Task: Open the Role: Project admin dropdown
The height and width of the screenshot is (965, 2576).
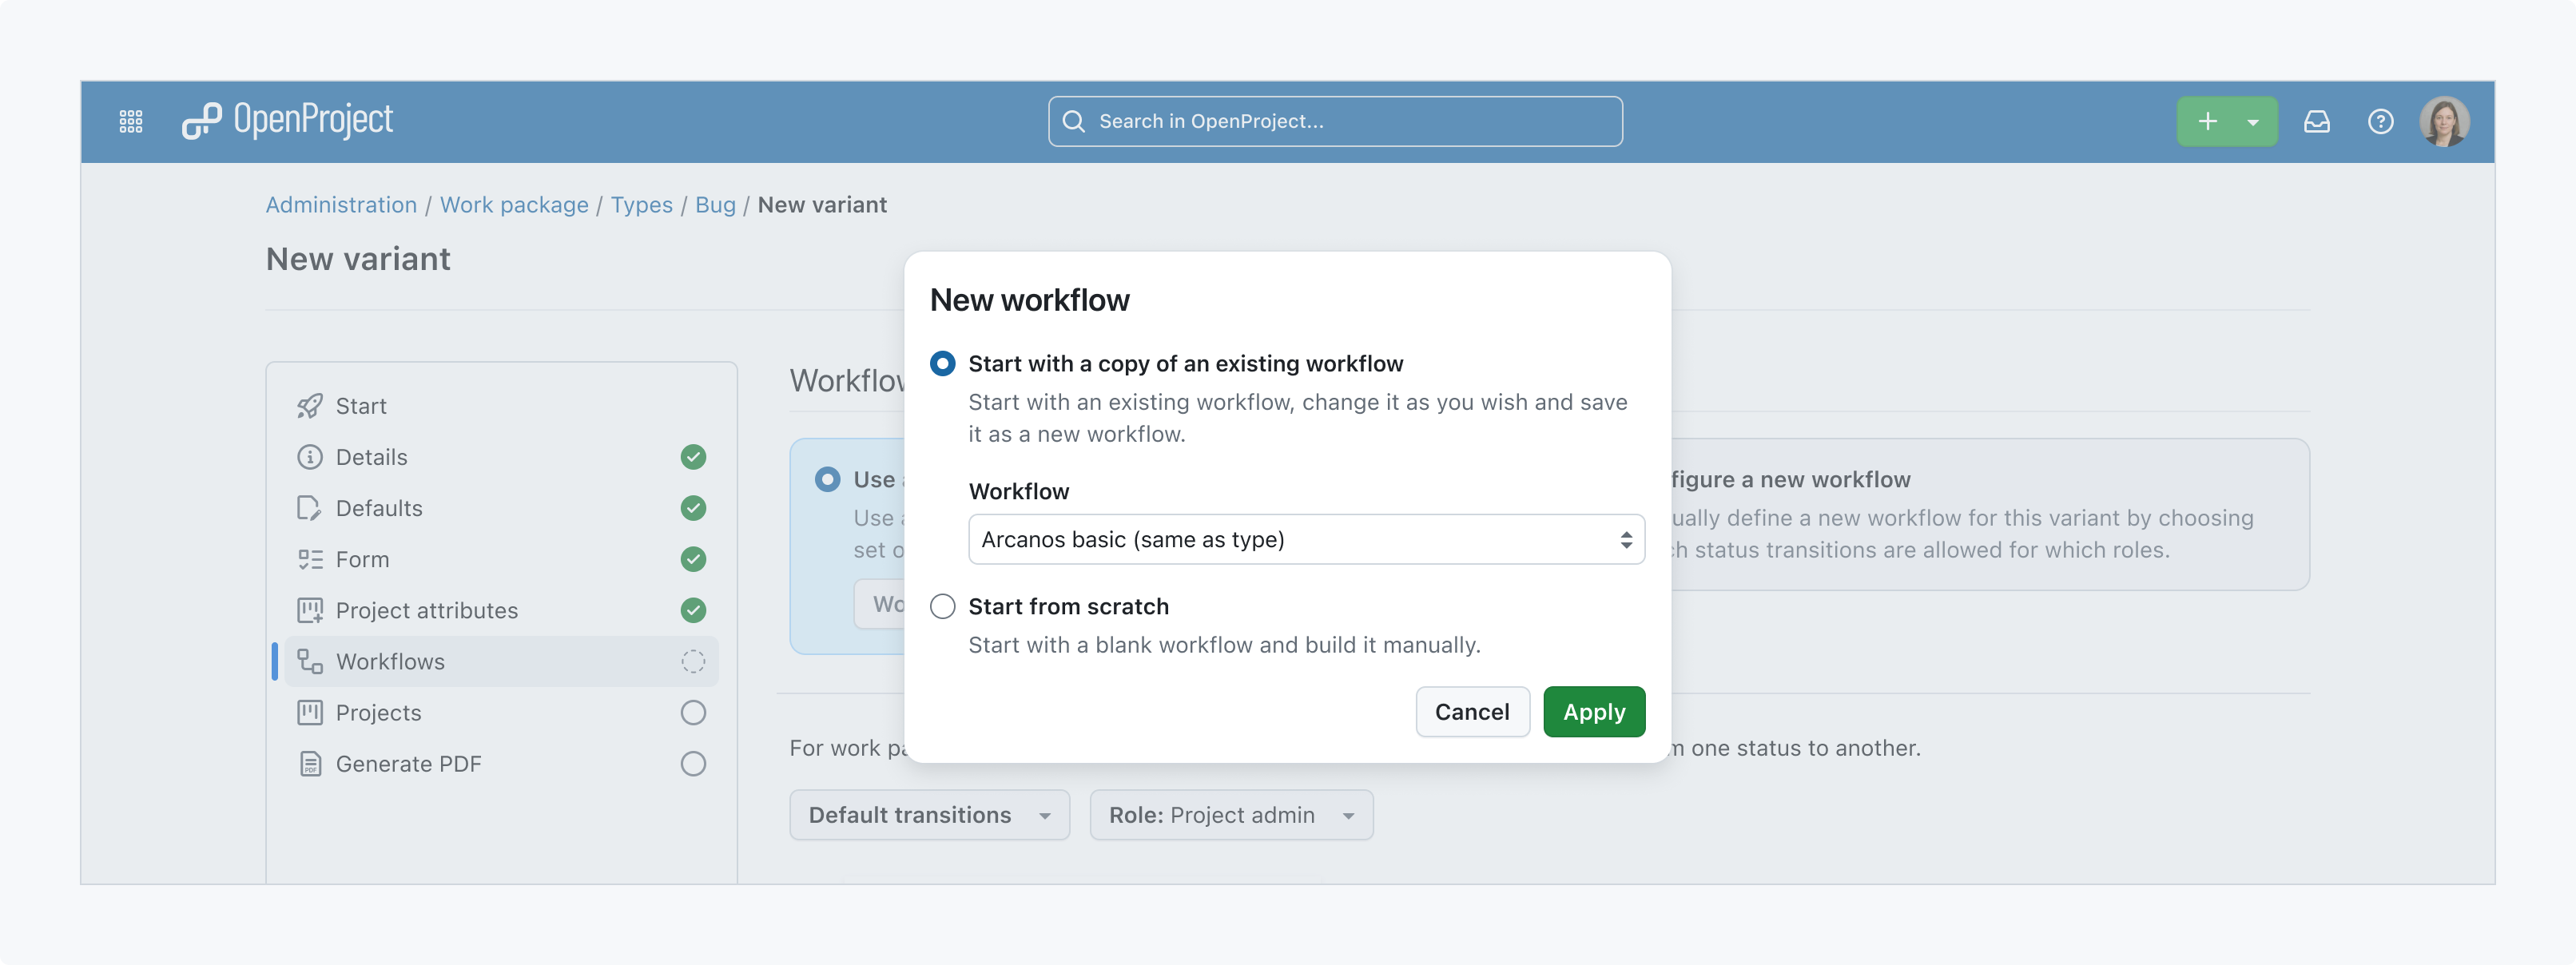Action: pyautogui.click(x=1231, y=815)
